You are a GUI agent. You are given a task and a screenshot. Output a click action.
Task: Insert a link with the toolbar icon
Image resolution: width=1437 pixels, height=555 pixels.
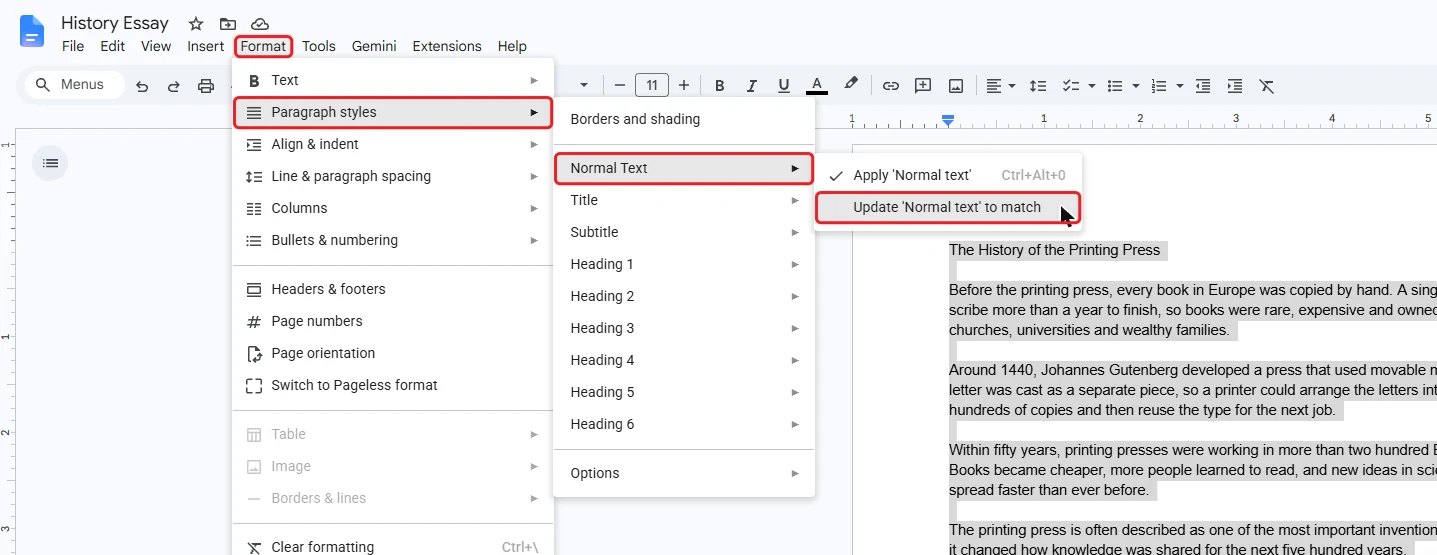click(x=890, y=86)
